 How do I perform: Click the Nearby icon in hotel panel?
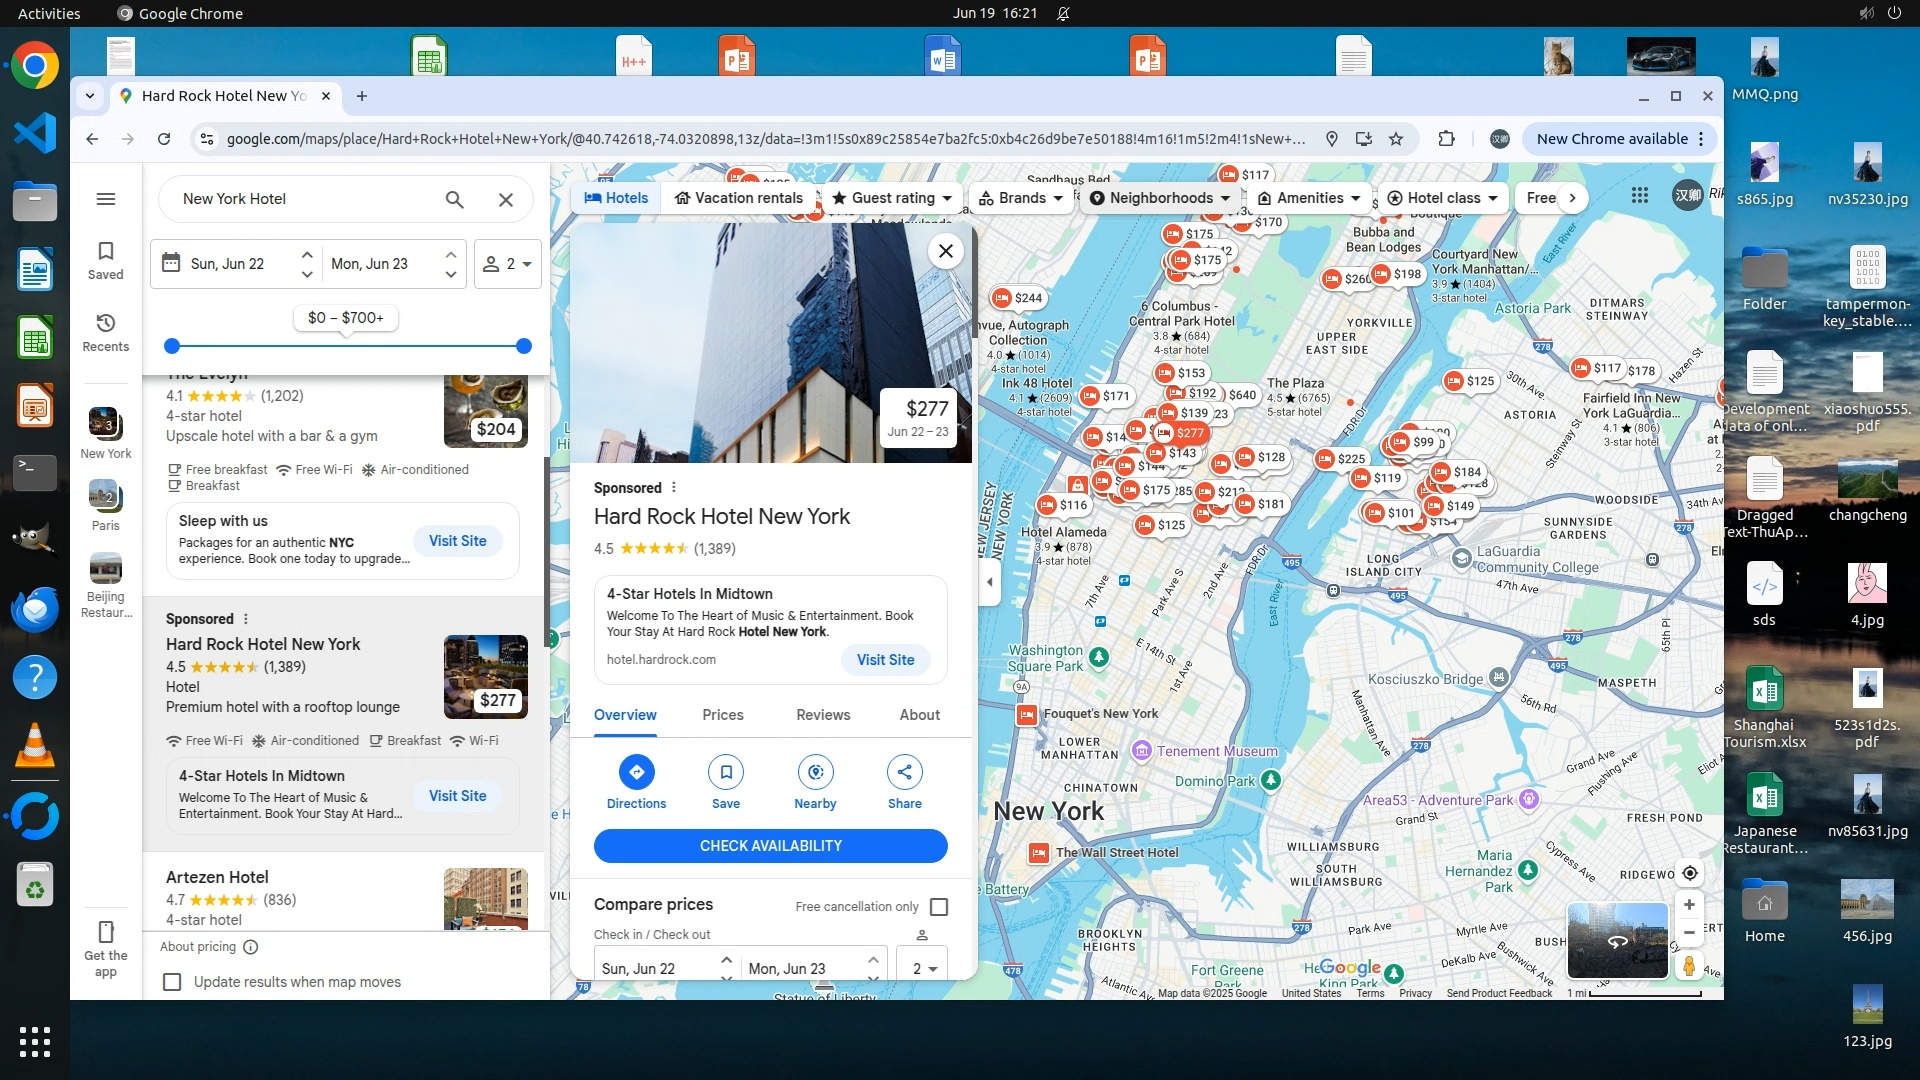[815, 772]
